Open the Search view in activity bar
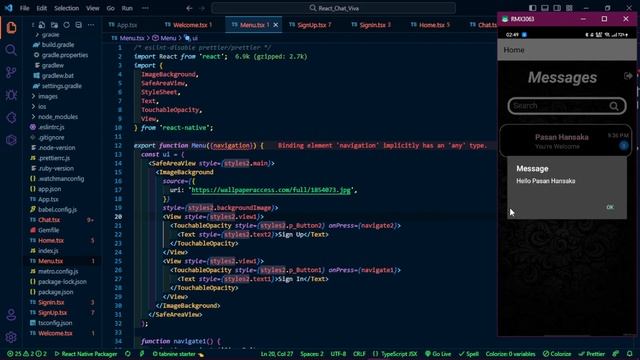This screenshot has width=640, height=360. [11, 50]
